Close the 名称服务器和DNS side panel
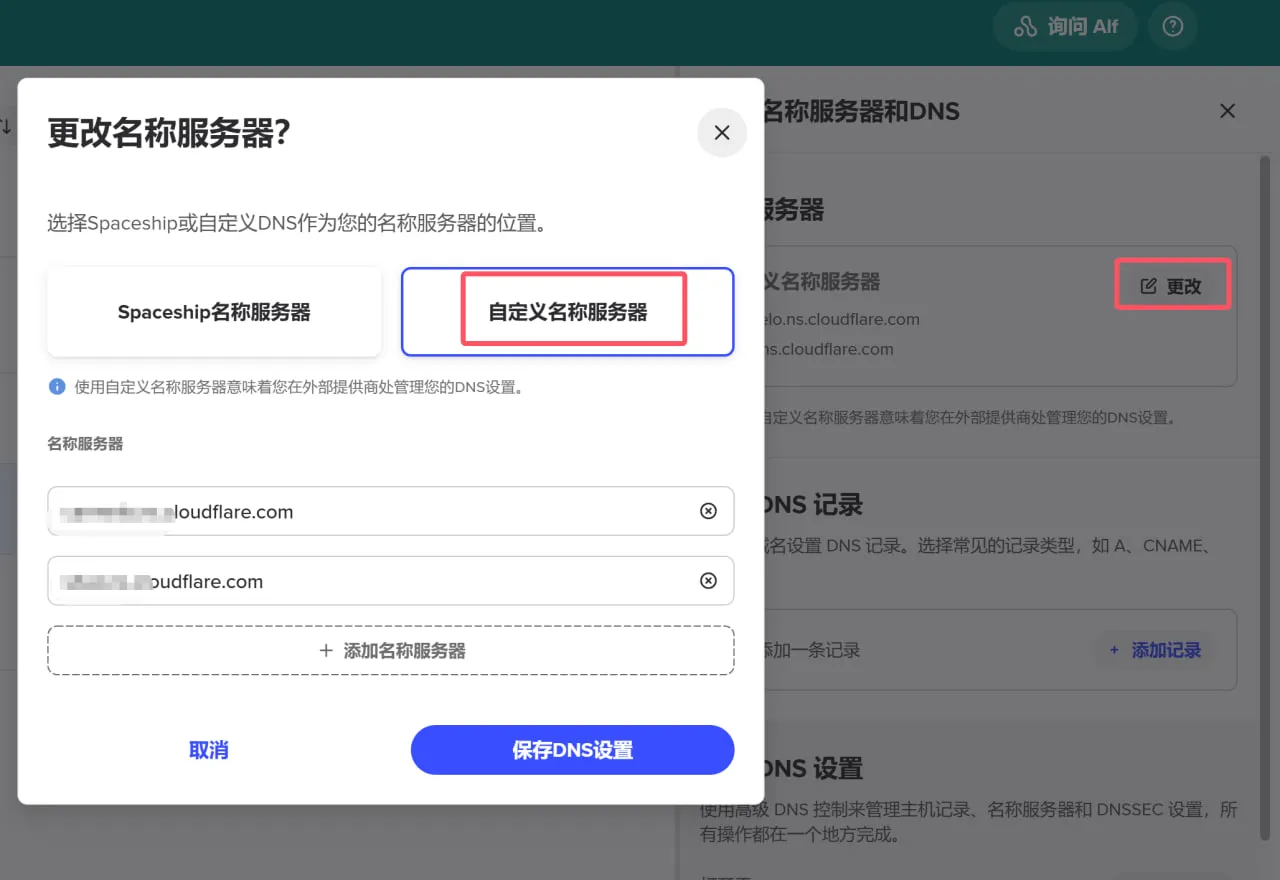 [1228, 111]
